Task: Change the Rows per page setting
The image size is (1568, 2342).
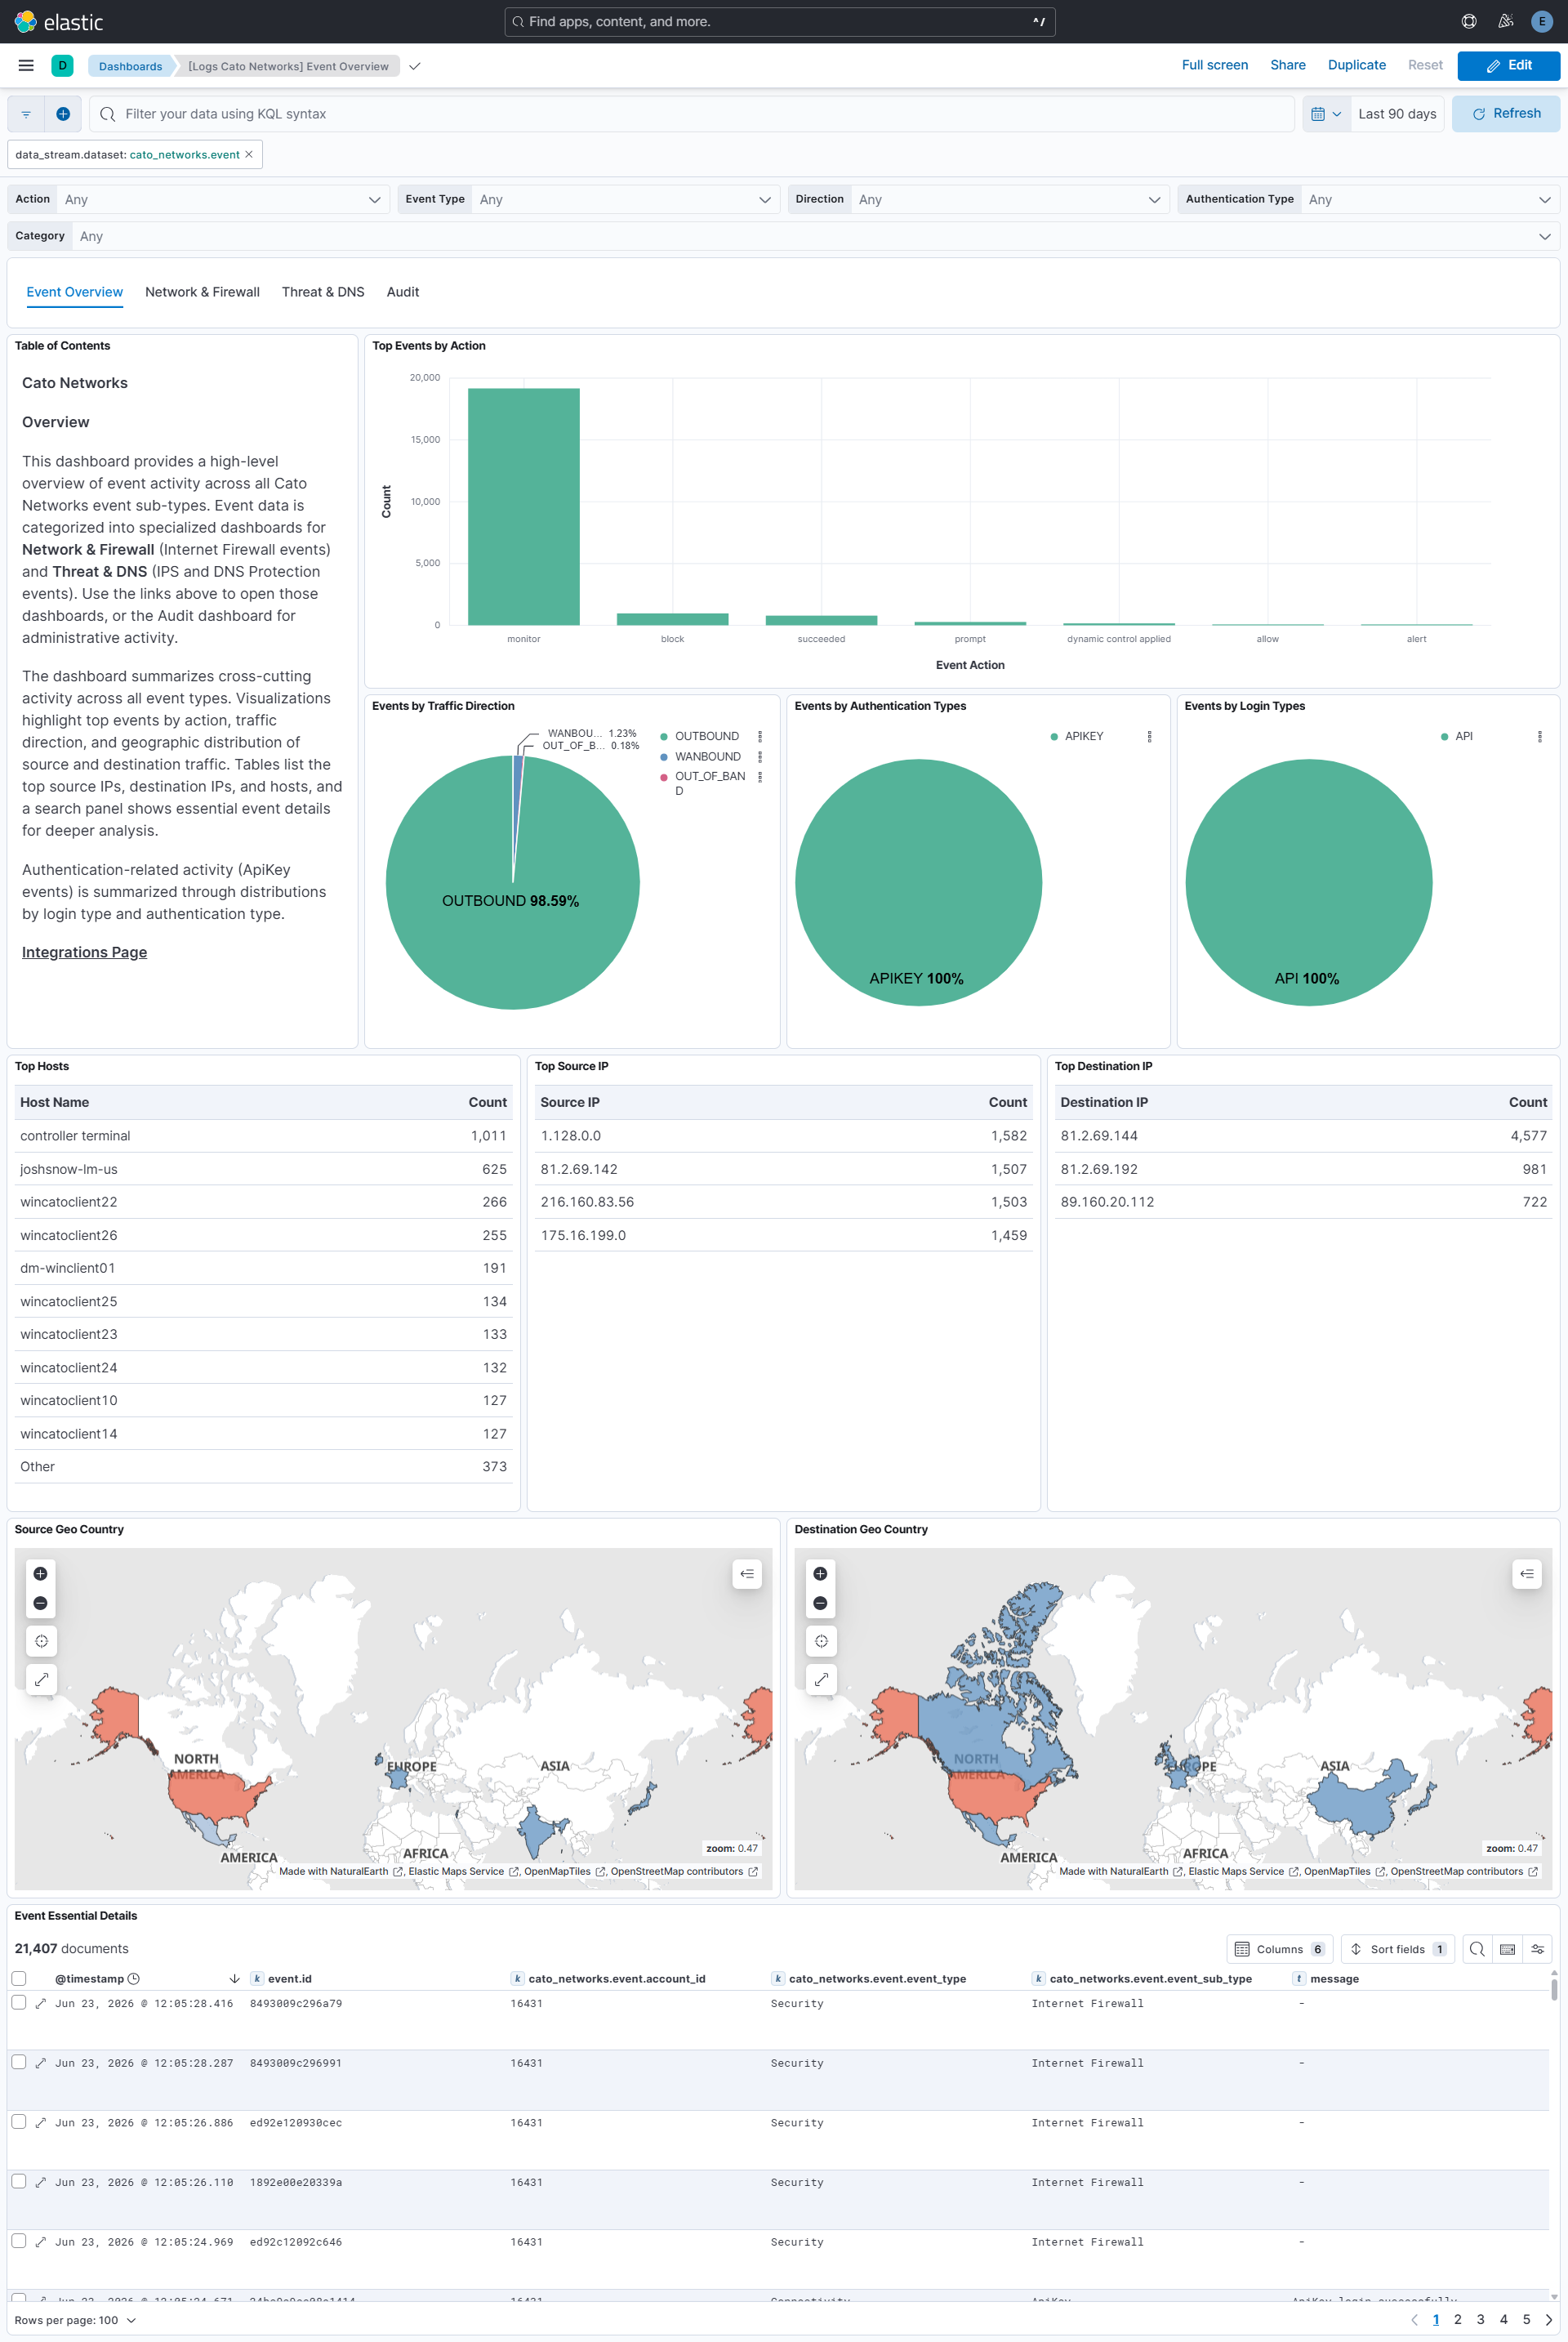Action: 75,2320
